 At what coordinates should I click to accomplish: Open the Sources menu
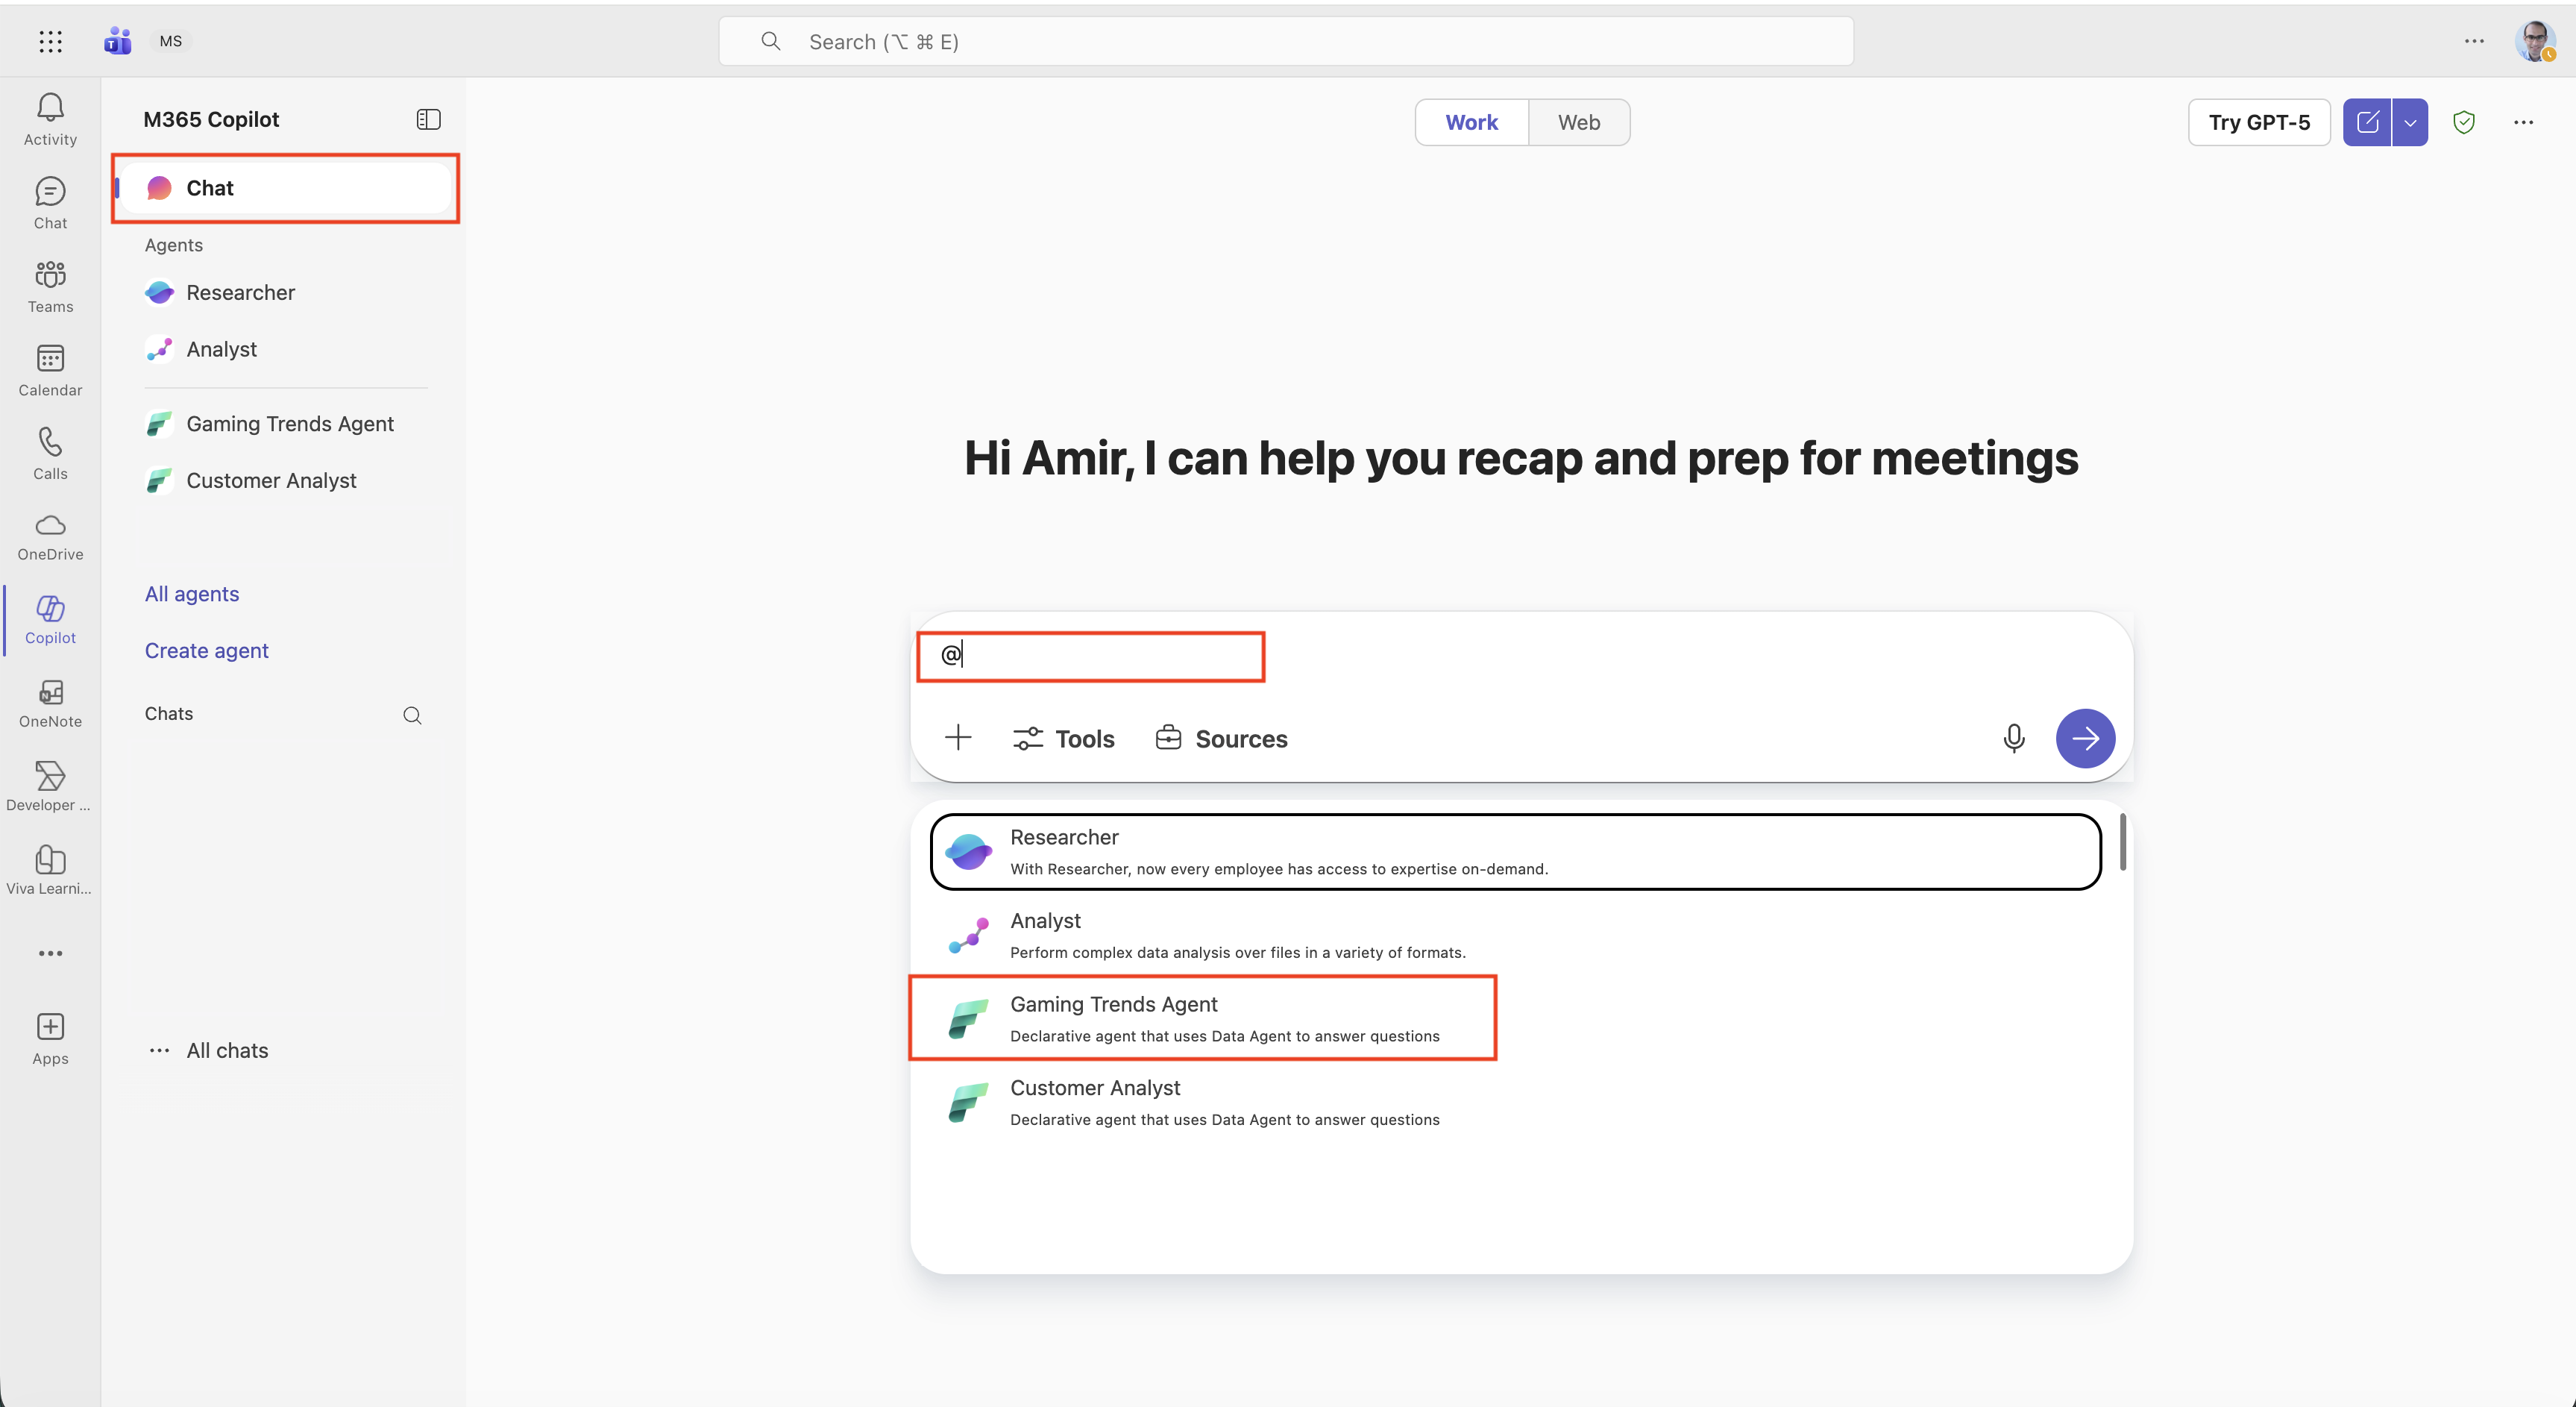pos(1221,739)
